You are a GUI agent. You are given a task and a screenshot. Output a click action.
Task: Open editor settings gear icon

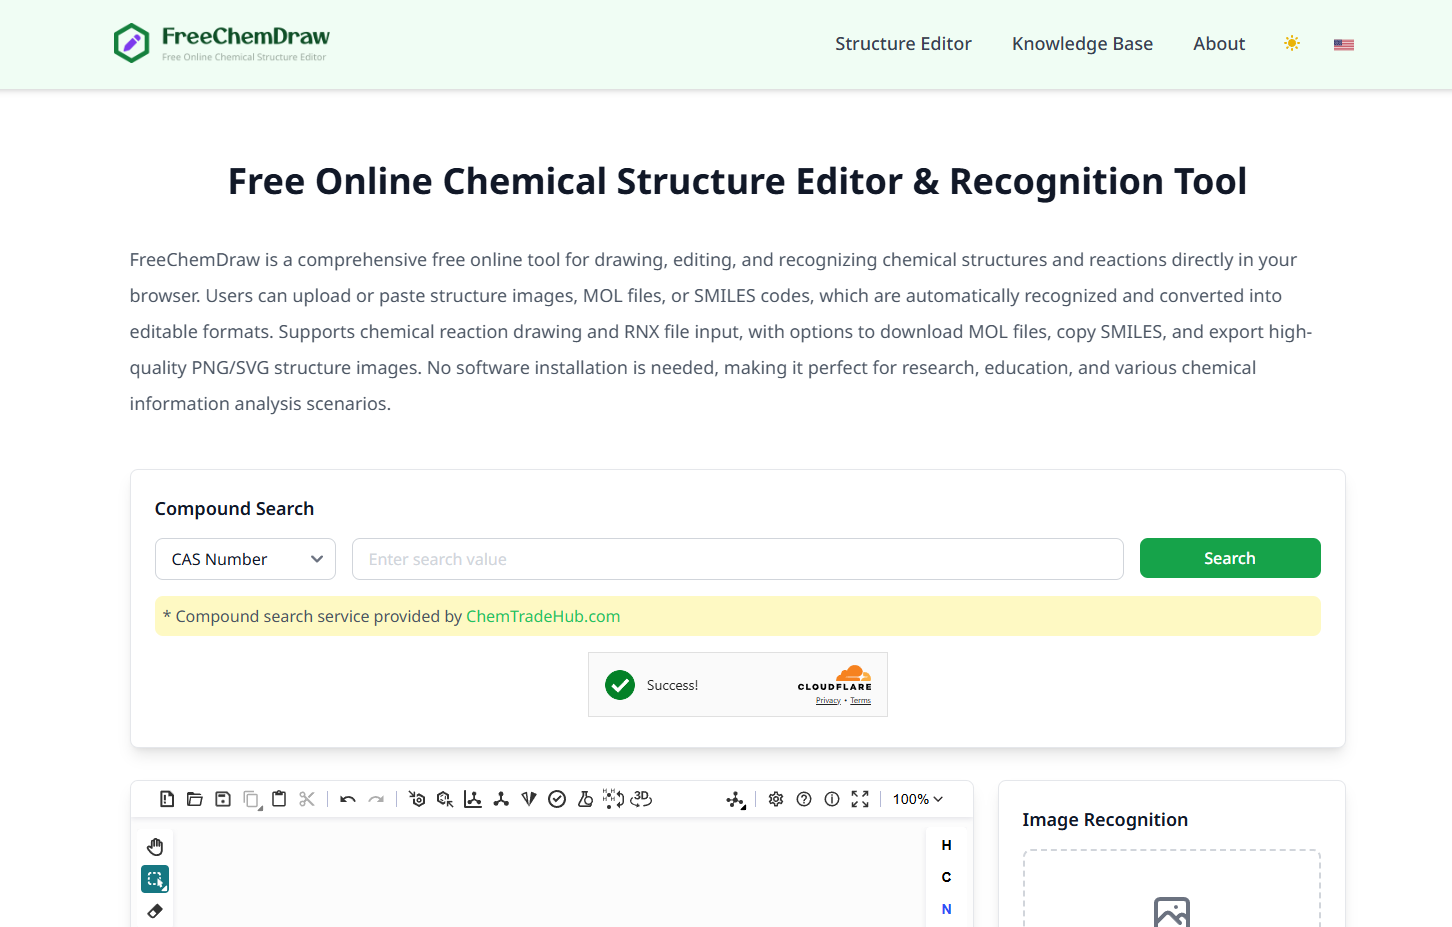pyautogui.click(x=776, y=799)
